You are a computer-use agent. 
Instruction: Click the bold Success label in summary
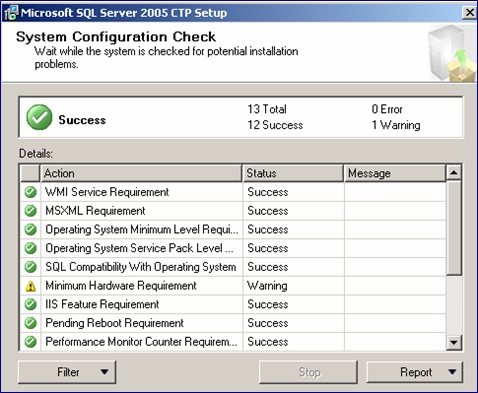[82, 120]
